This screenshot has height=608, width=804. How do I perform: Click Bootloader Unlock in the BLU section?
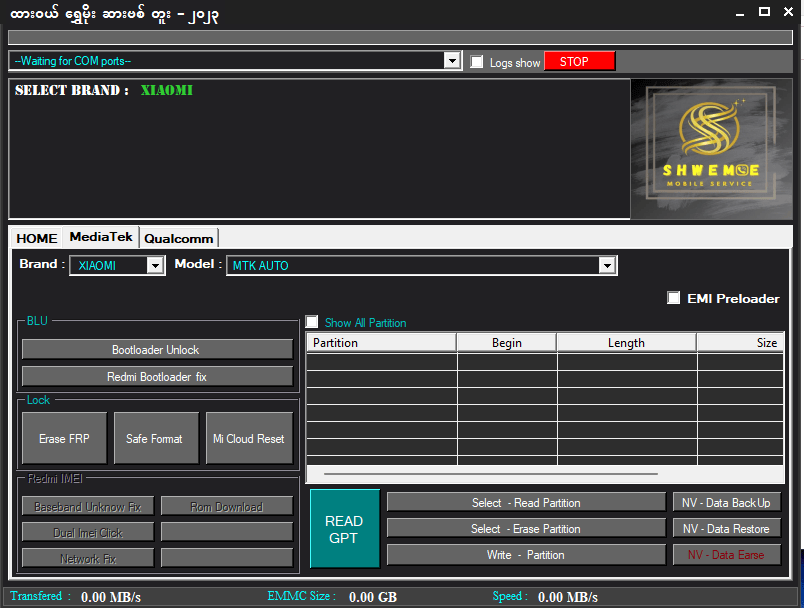pos(156,349)
